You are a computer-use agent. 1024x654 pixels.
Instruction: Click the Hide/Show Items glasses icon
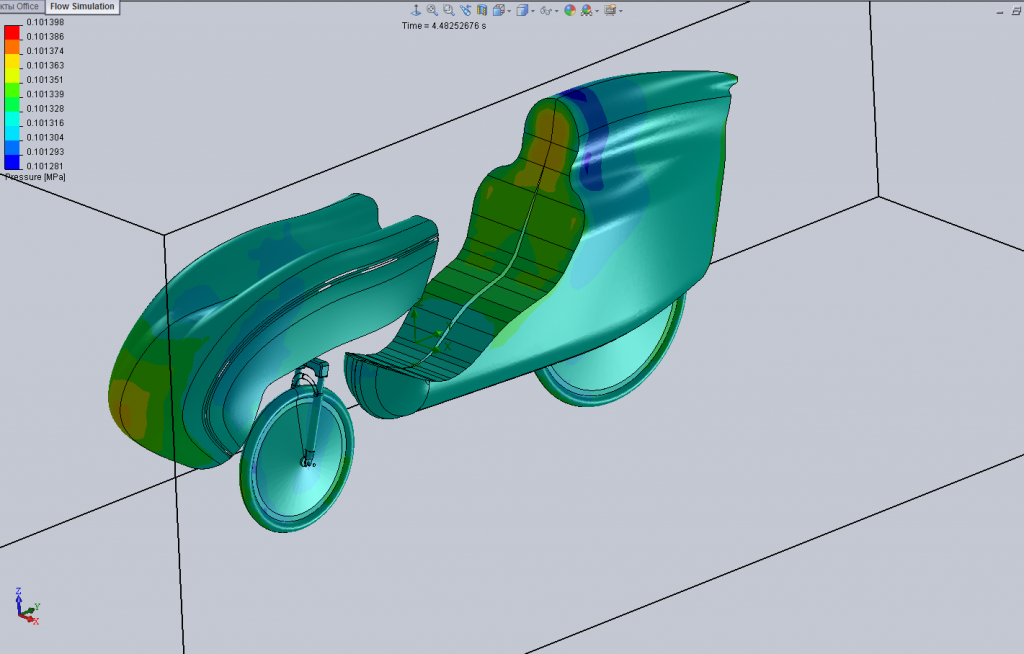coord(545,10)
